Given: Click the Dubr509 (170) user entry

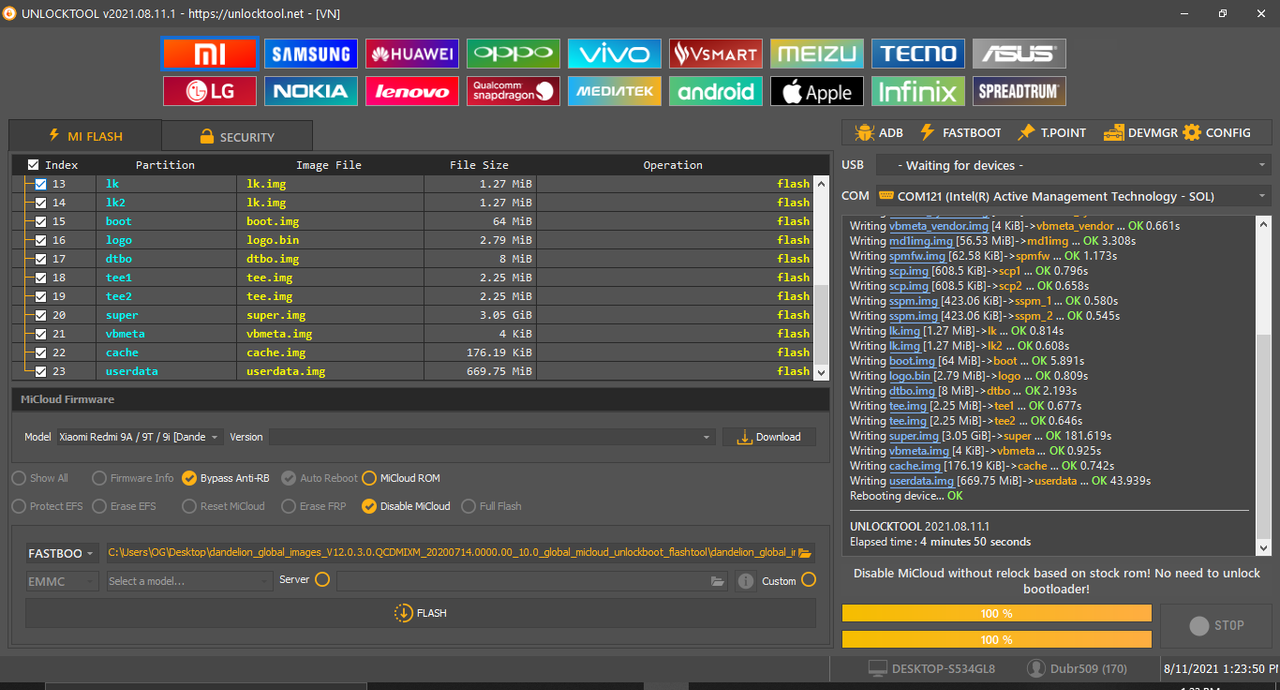Looking at the screenshot, I should pos(1075,668).
